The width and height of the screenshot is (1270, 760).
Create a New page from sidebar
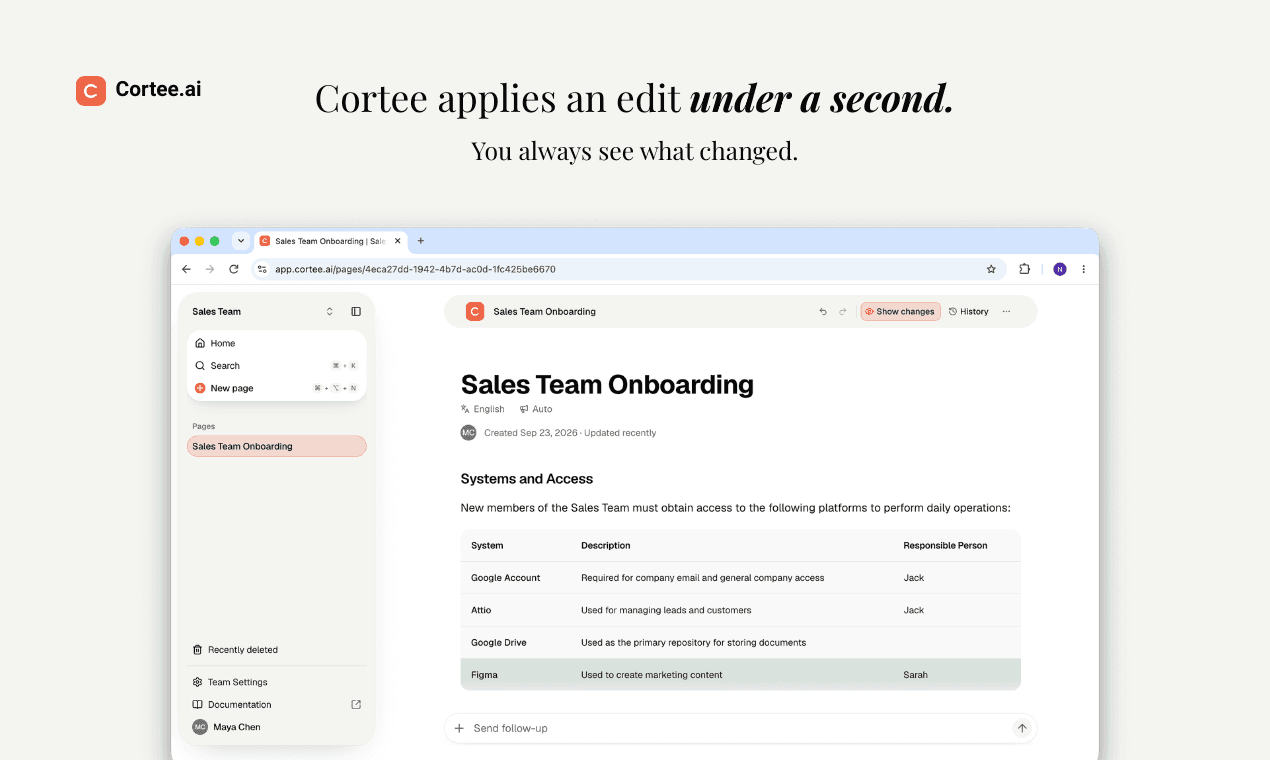(x=277, y=388)
